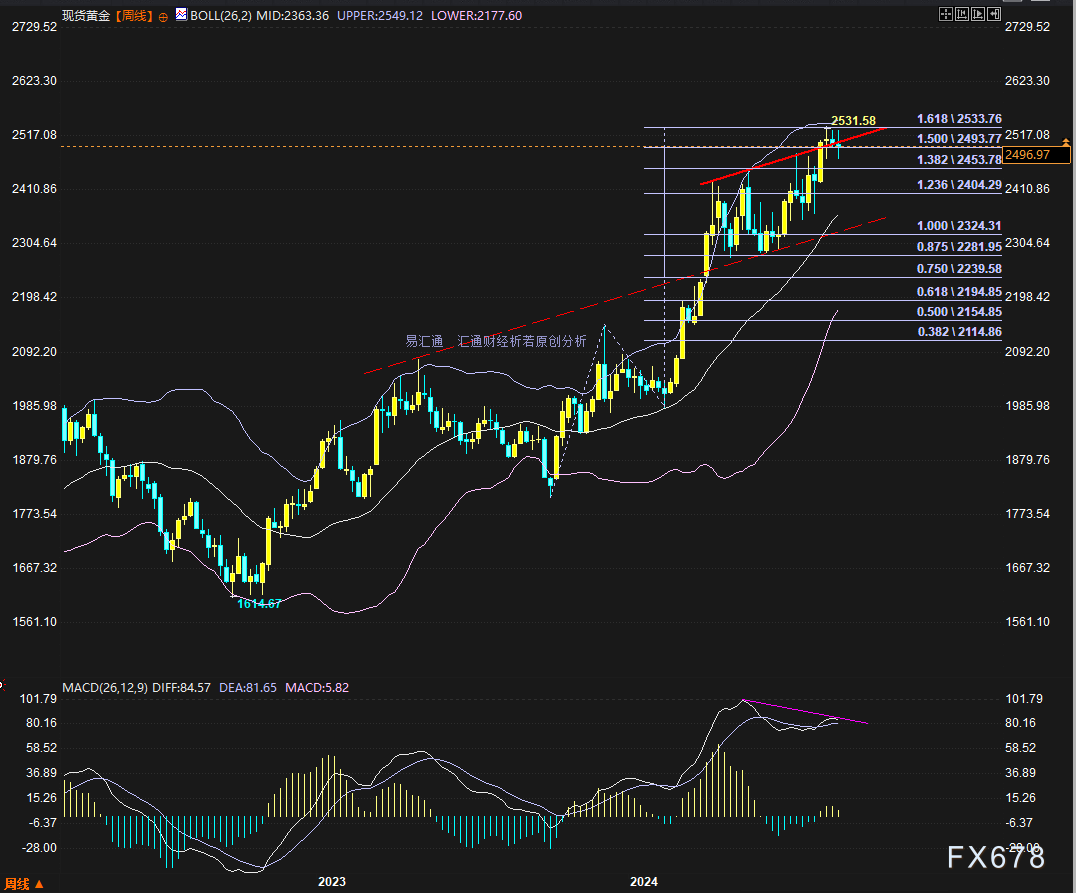Select the 现货黄金 symbol title
Screen dimensions: 1076x893
86,15
